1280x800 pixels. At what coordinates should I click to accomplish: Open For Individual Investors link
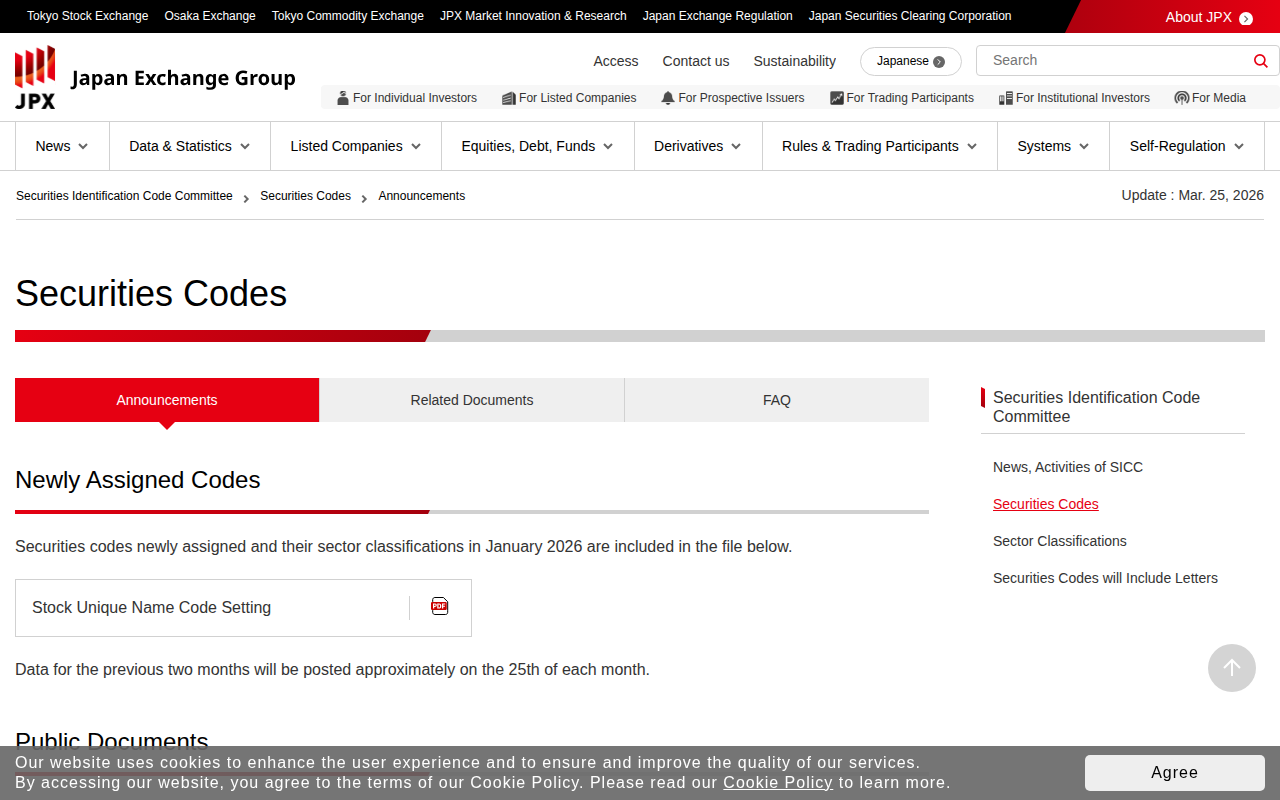click(407, 98)
